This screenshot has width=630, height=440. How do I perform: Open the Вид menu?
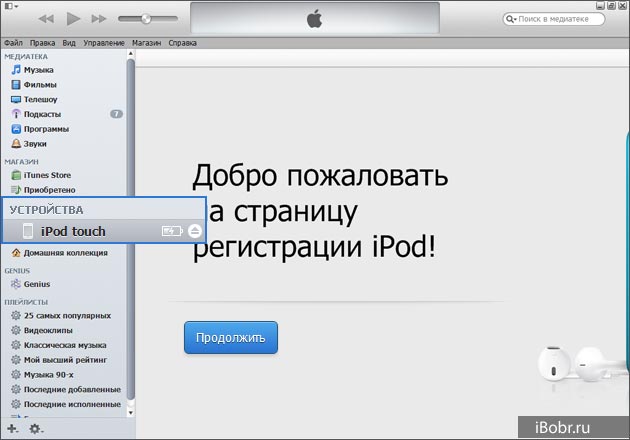click(69, 43)
